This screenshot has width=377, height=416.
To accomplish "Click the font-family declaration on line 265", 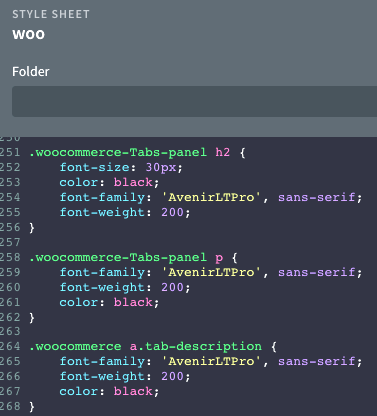I will pos(211,361).
